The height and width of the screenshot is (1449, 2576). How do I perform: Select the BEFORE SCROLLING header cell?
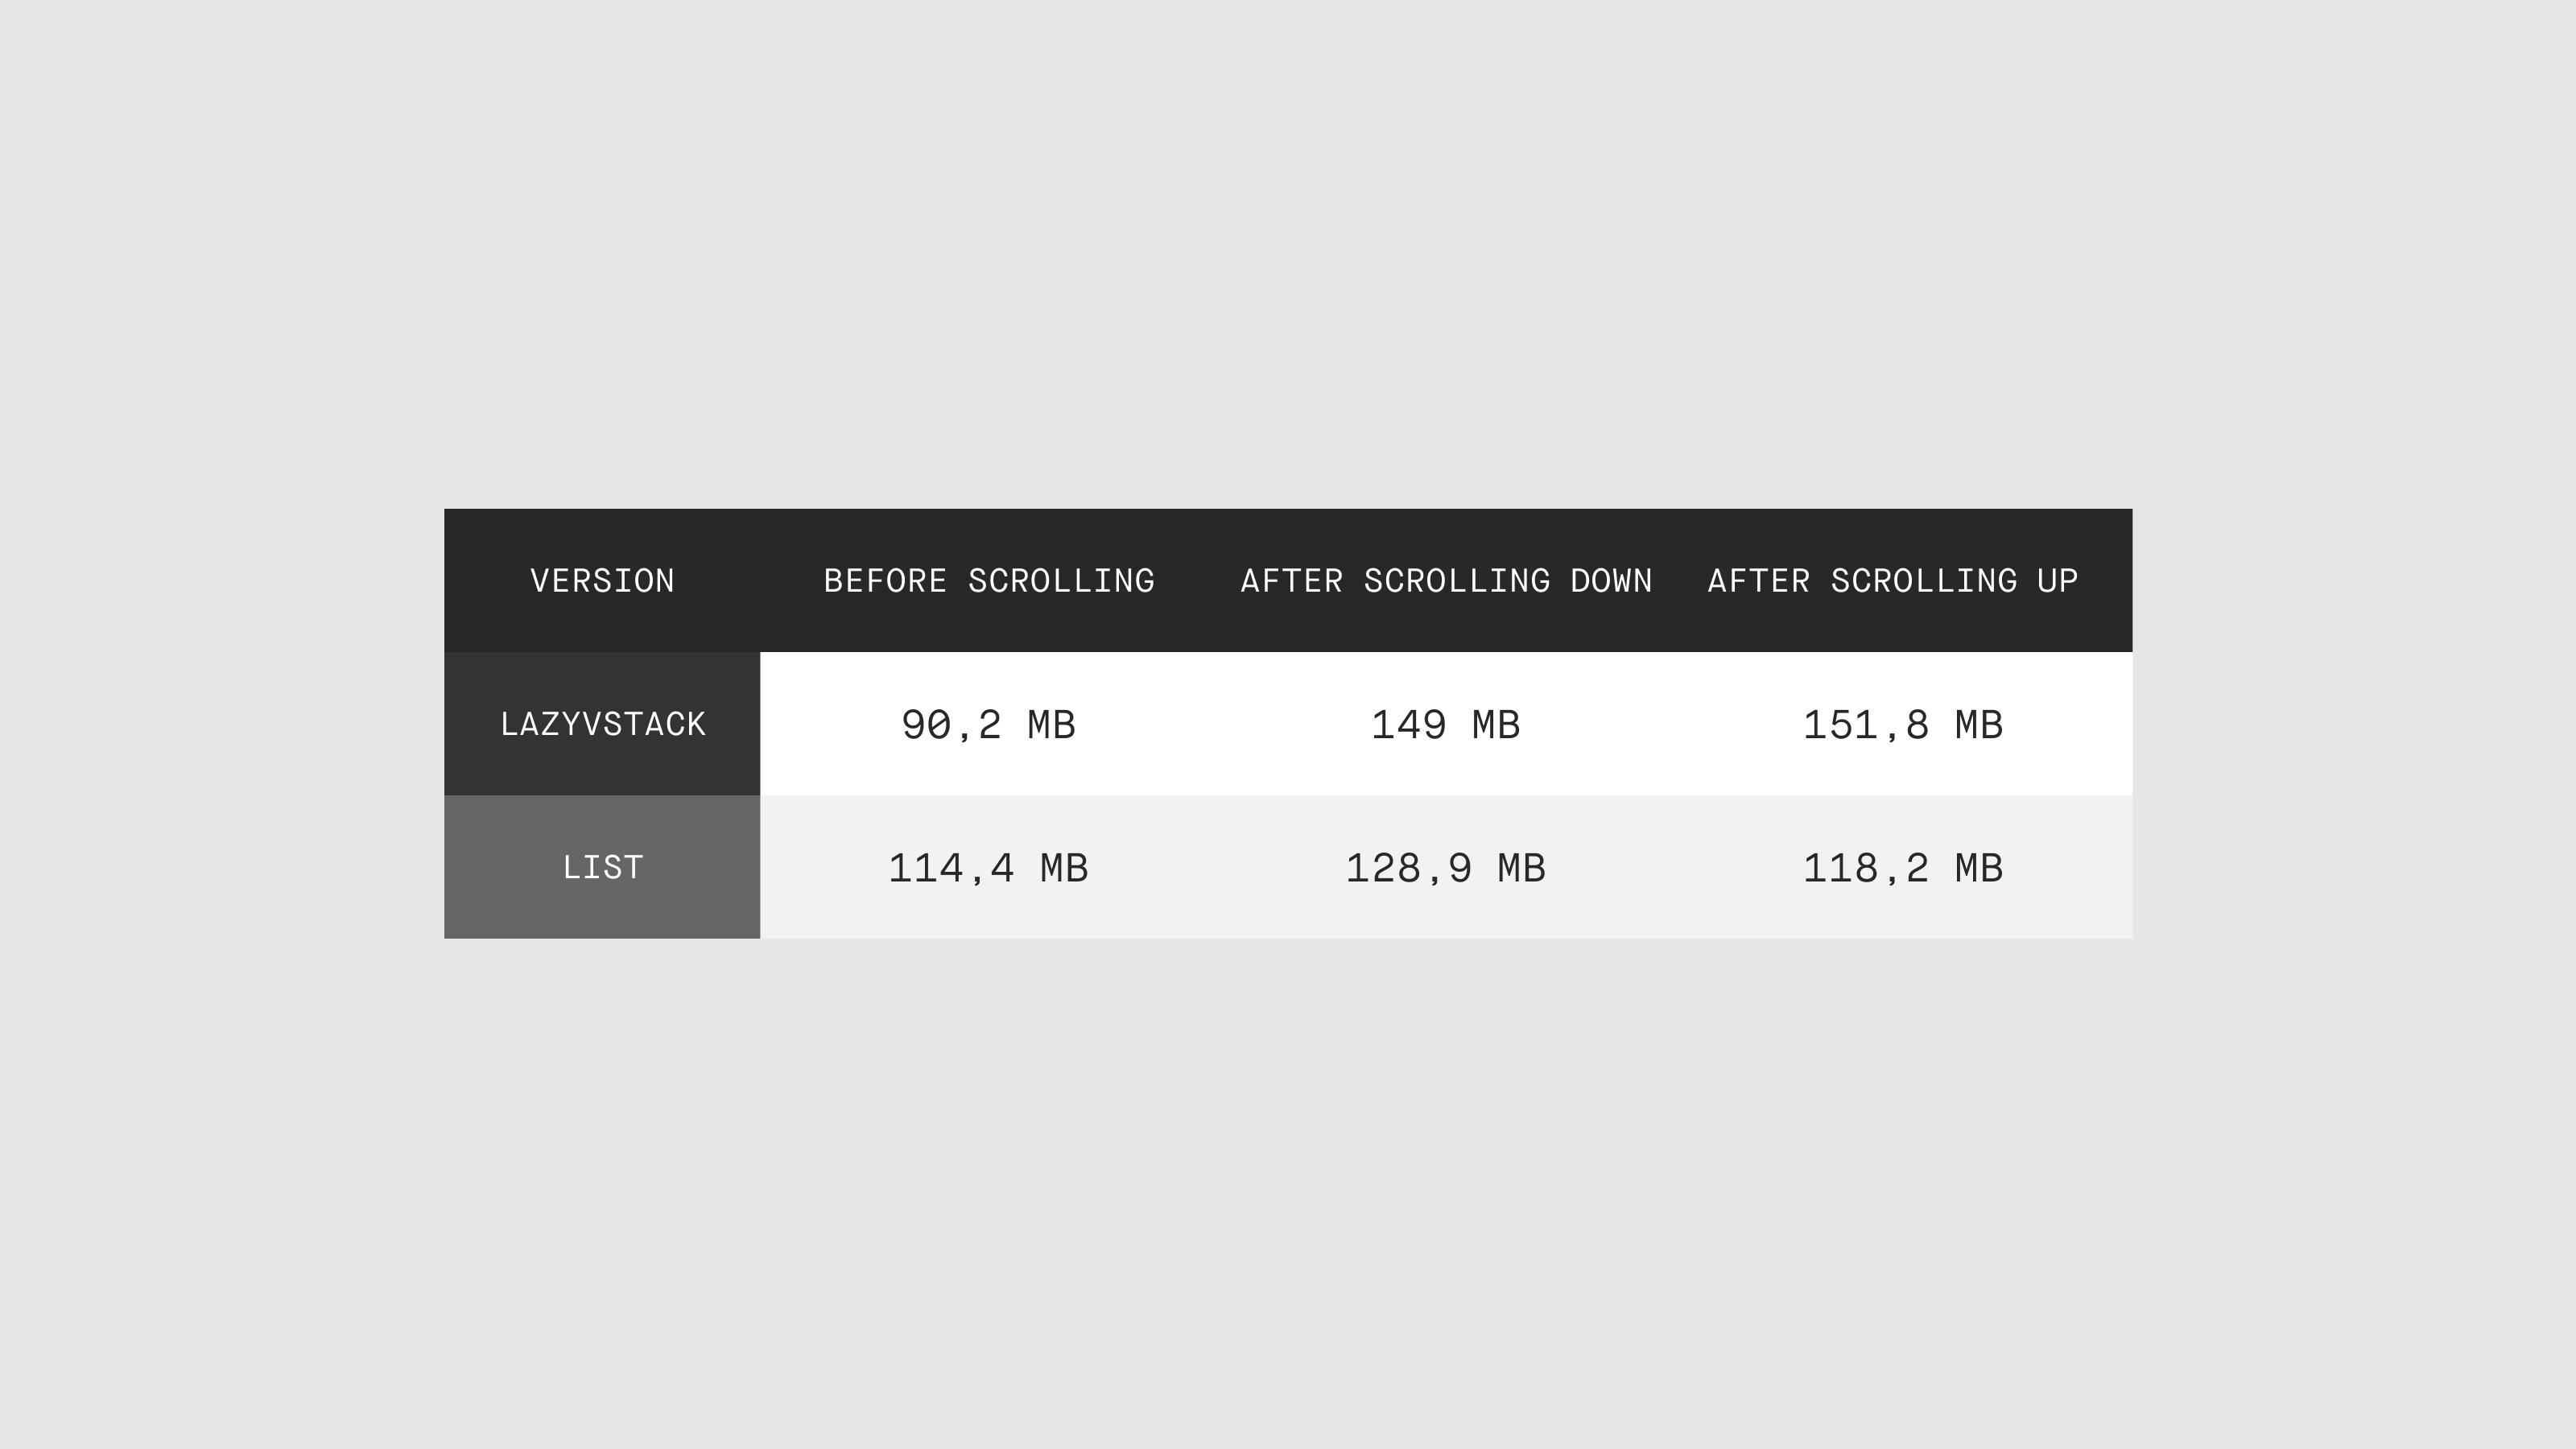click(989, 581)
